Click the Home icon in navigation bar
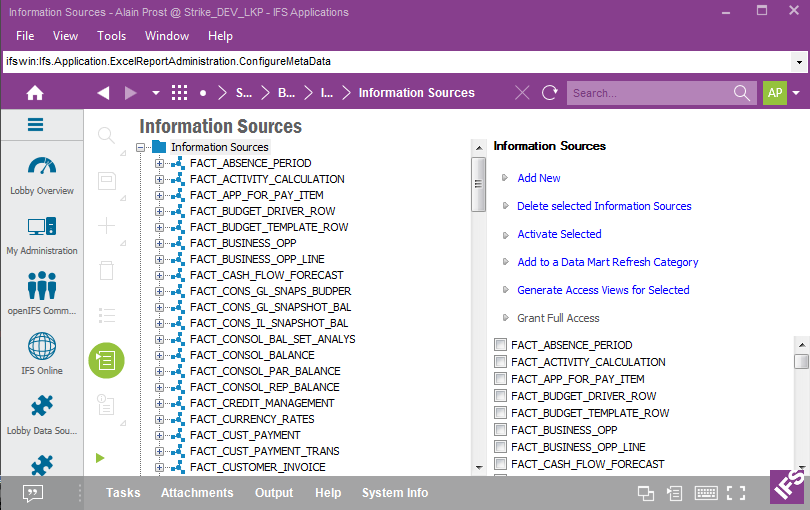The width and height of the screenshot is (810, 510). (35, 93)
